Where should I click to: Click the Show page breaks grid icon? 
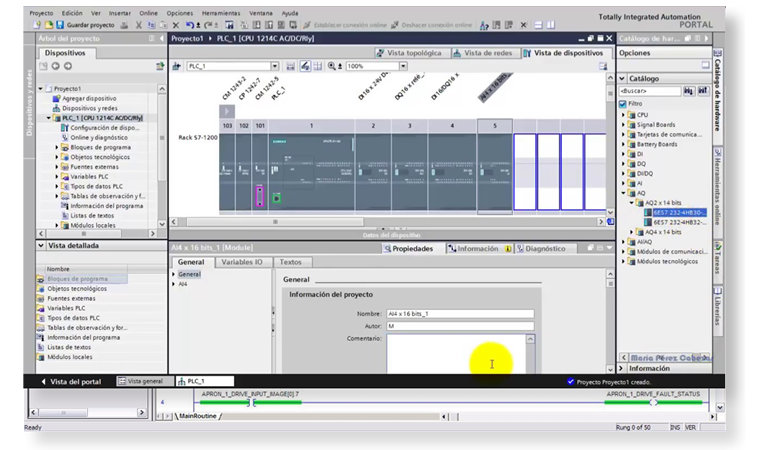coord(318,66)
